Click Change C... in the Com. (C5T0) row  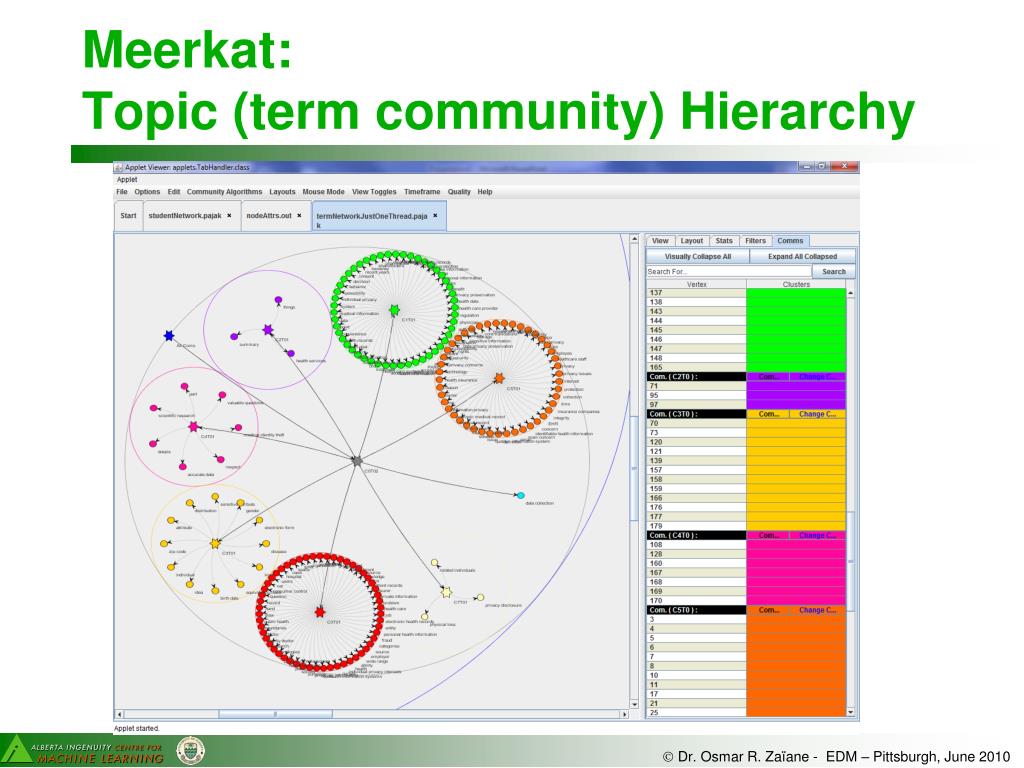click(x=817, y=610)
